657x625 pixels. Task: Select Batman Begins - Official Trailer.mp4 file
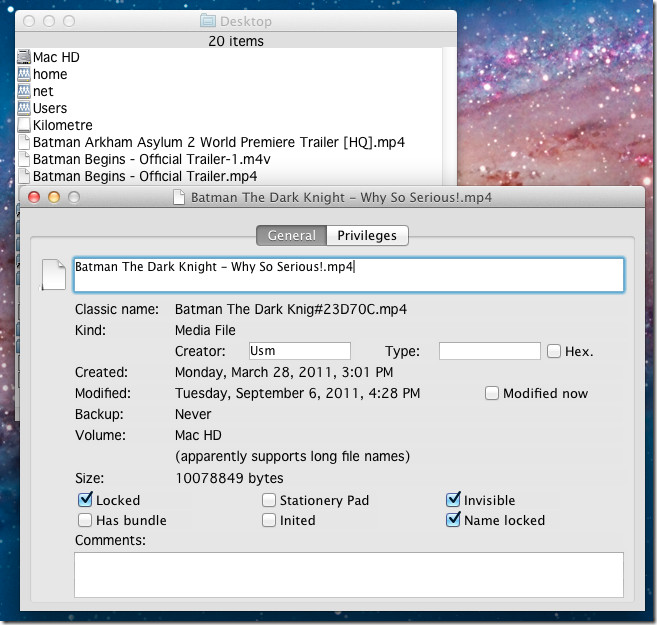230,176
